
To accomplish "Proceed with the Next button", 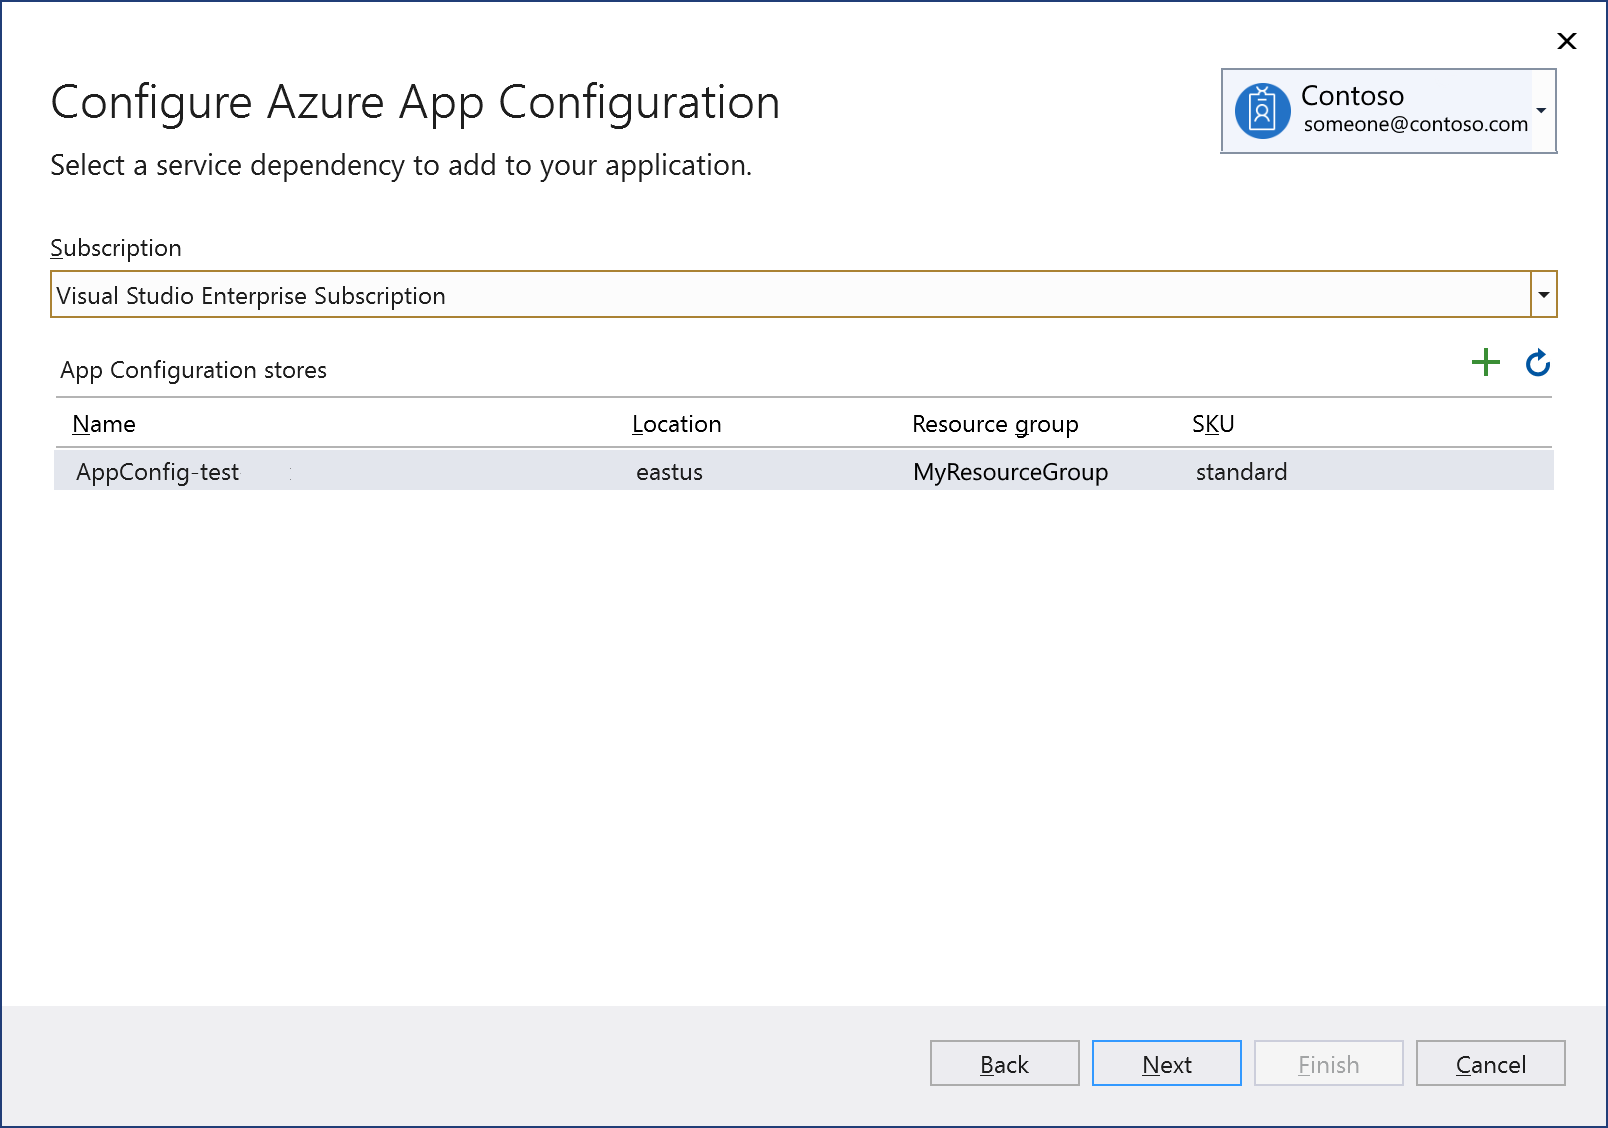I will 1167,1063.
